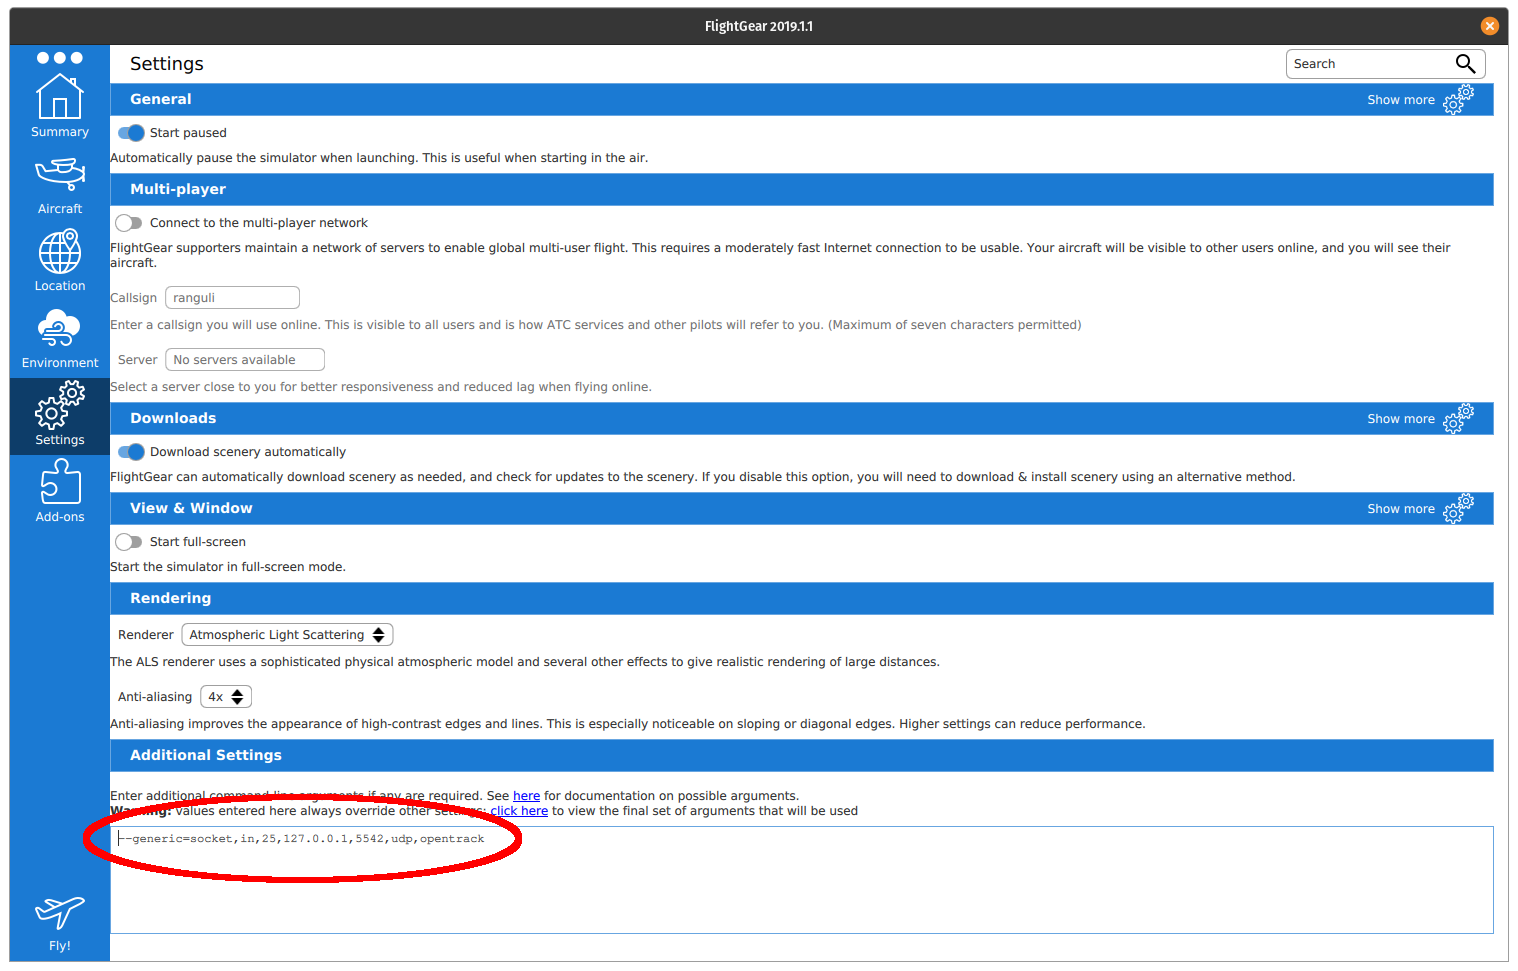Open the Add-ons puzzle piece icon
The width and height of the screenshot is (1518, 971).
pyautogui.click(x=60, y=482)
